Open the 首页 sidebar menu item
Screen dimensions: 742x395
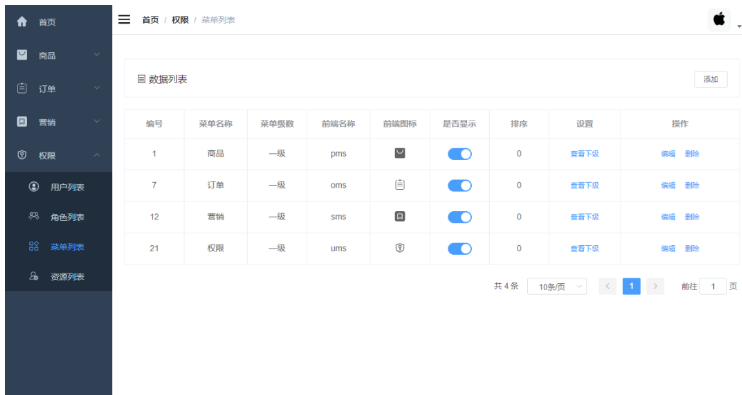tap(59, 22)
